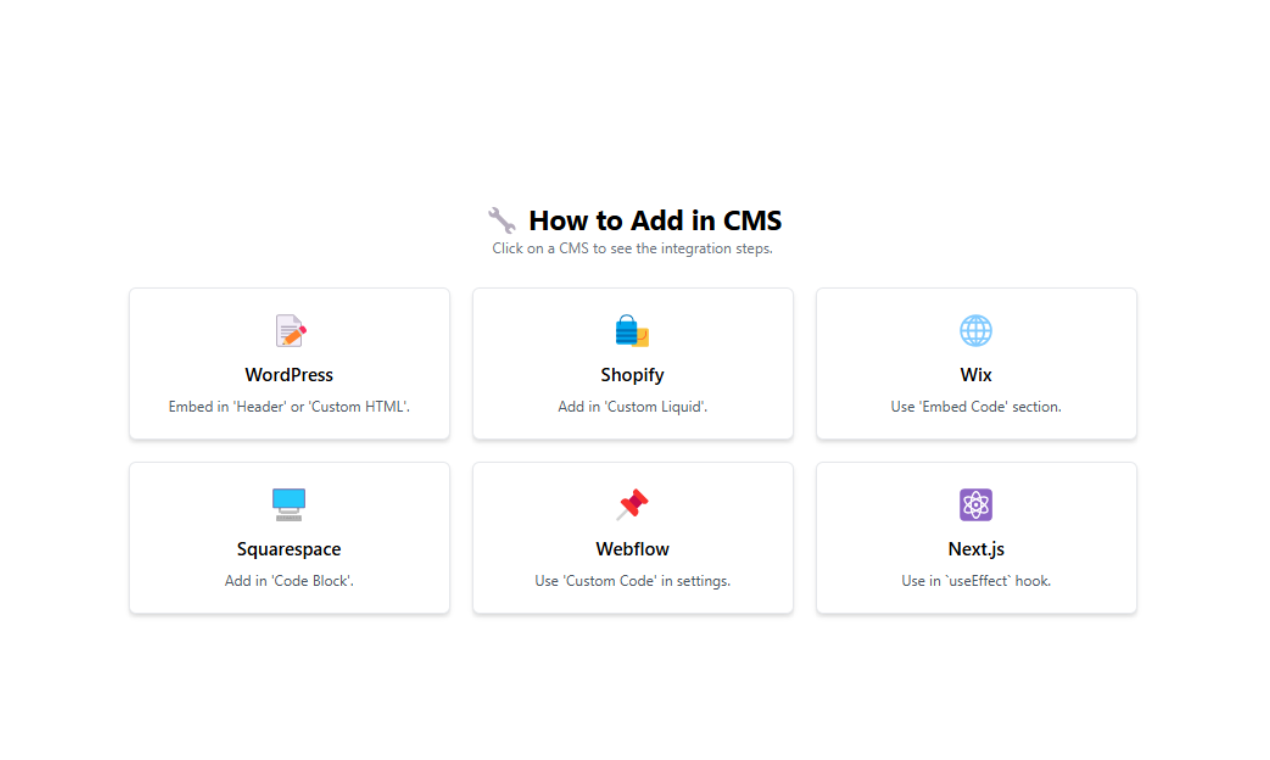Click the Wix globe icon
This screenshot has height=760, width=1270.
tap(976, 331)
